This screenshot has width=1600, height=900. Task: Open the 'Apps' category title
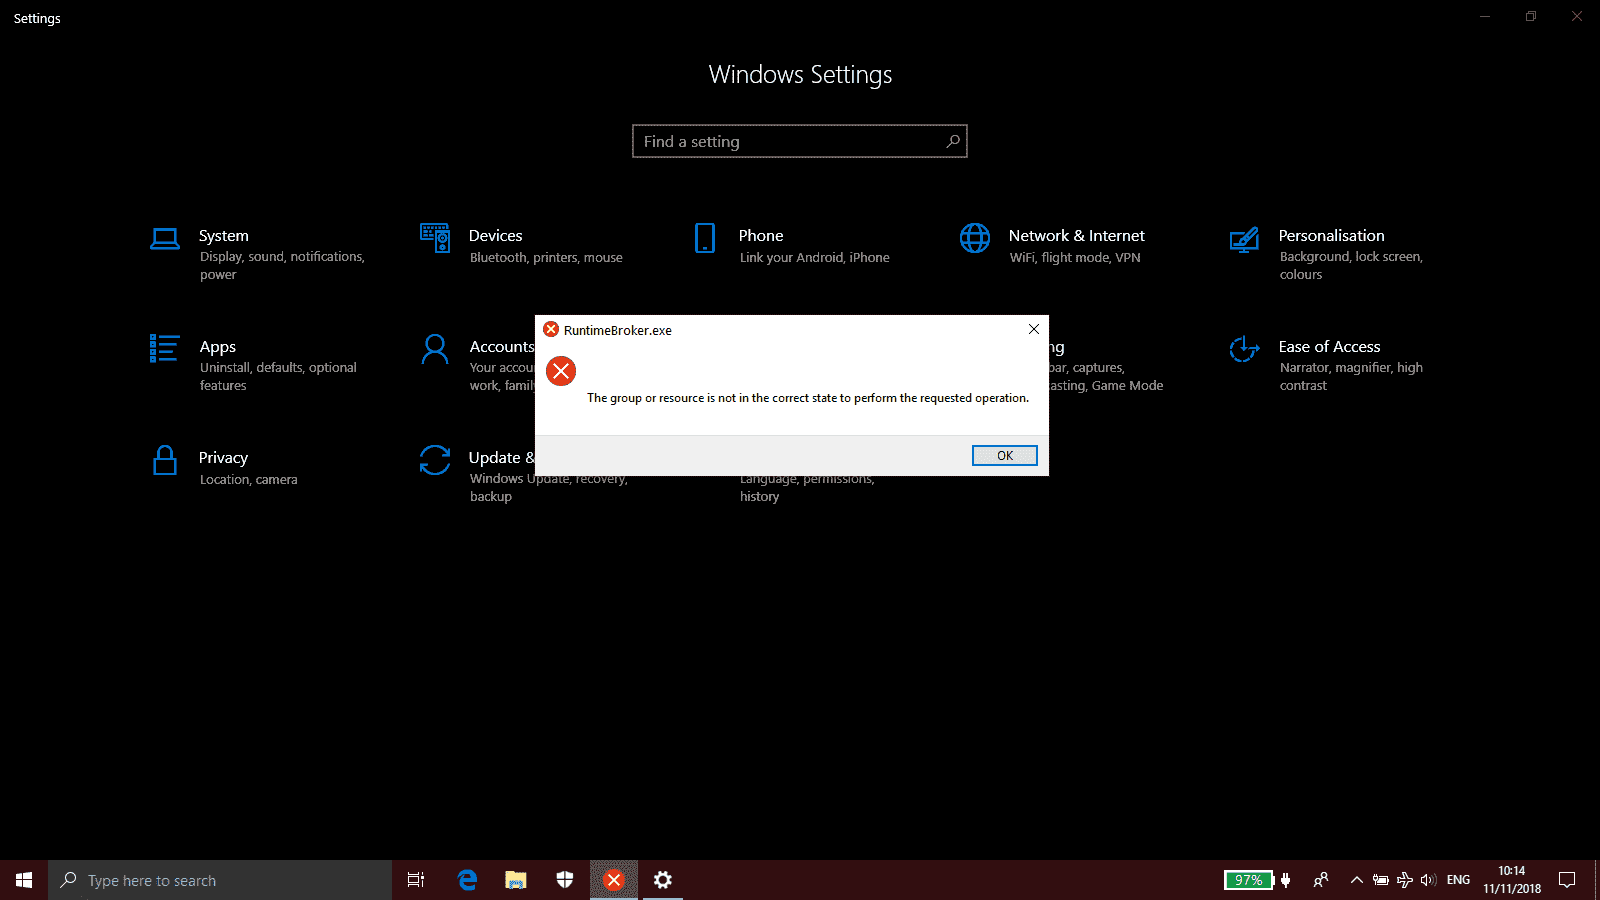pos(217,347)
